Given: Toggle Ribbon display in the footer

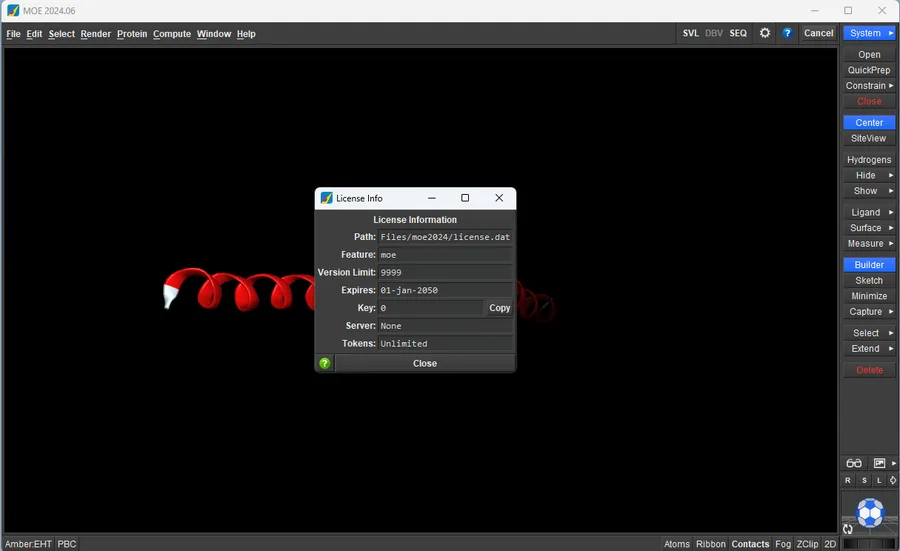Looking at the screenshot, I should 711,544.
